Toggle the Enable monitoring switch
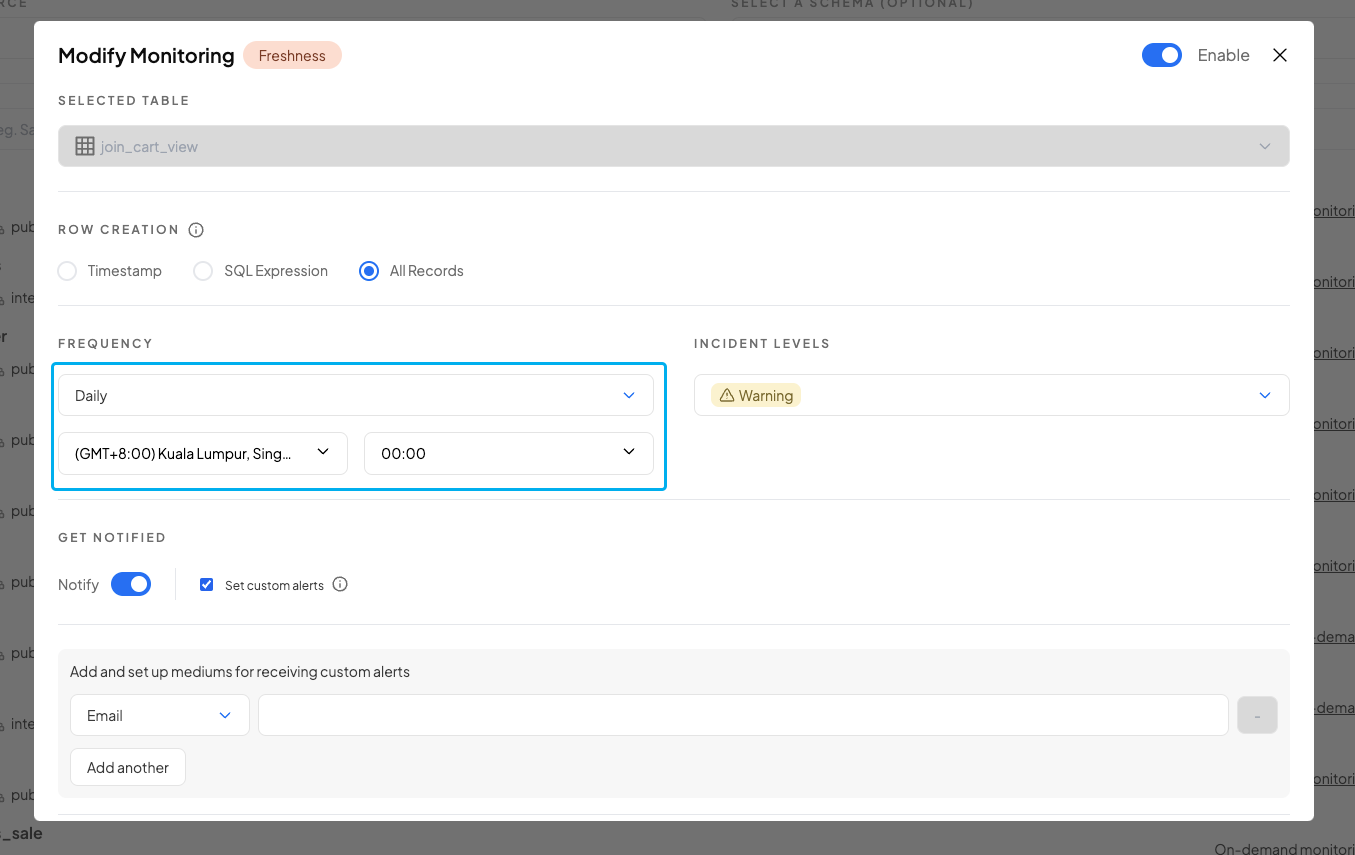The height and width of the screenshot is (855, 1355). pyautogui.click(x=1161, y=56)
